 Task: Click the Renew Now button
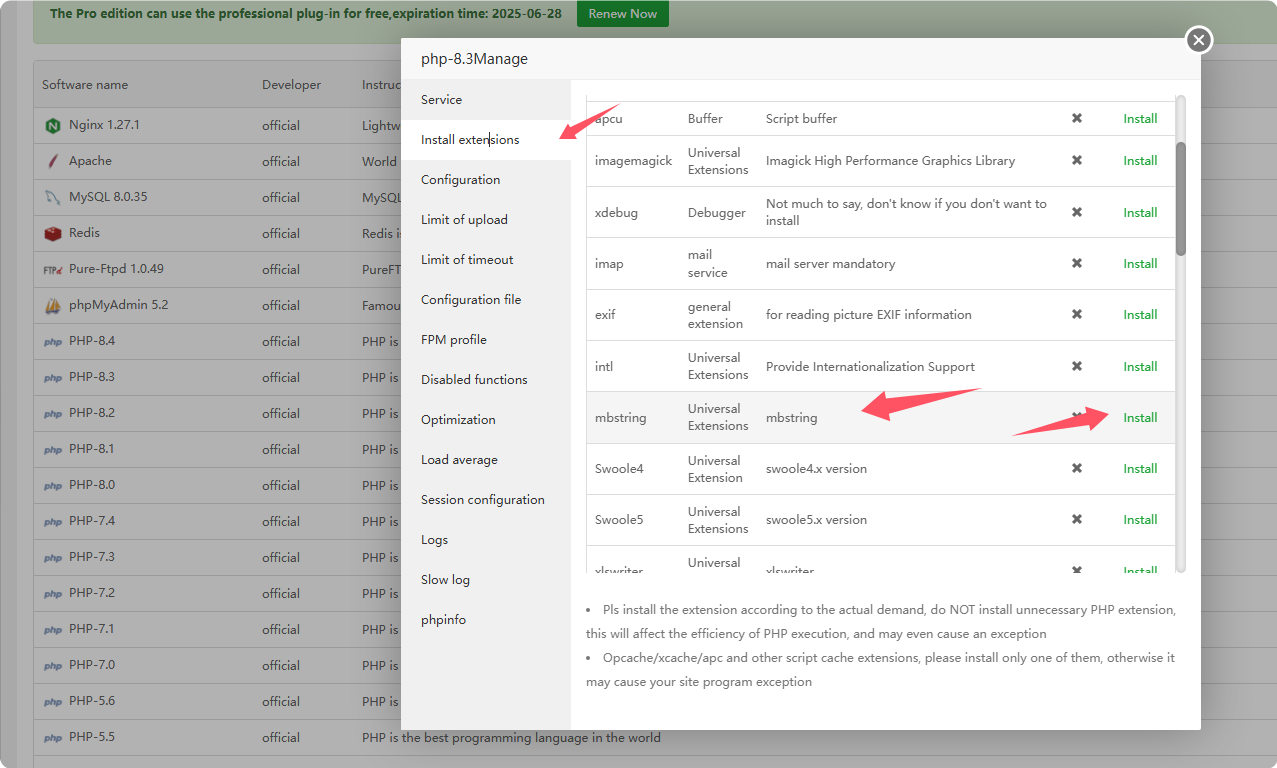(622, 14)
